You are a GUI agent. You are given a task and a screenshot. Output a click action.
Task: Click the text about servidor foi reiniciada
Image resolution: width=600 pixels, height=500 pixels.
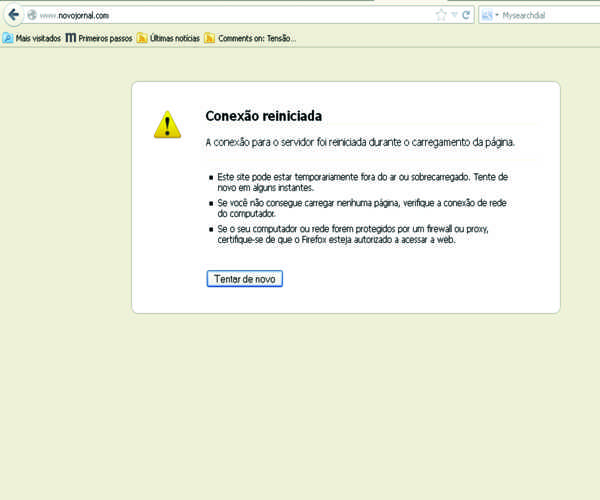pos(360,142)
